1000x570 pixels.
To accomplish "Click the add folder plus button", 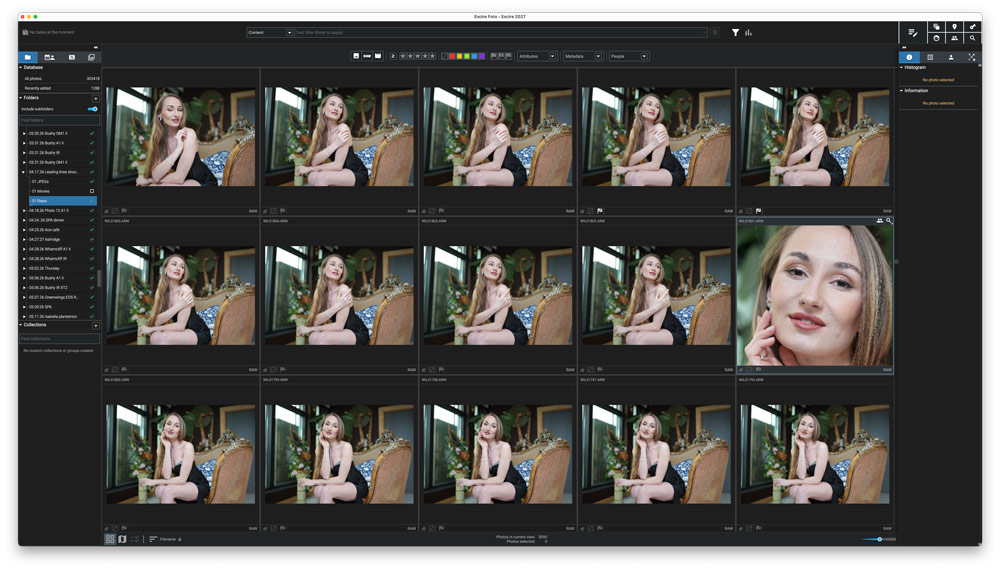I will 96,99.
